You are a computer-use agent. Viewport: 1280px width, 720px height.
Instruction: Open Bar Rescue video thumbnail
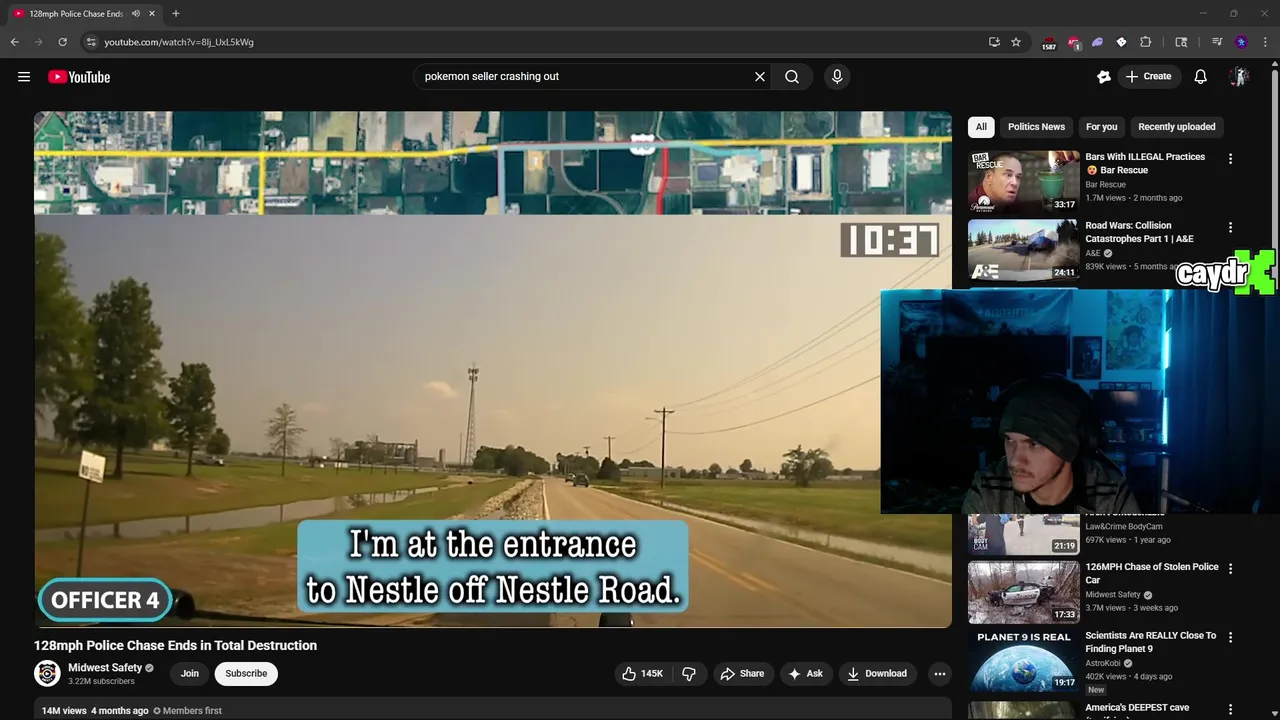coord(1023,182)
